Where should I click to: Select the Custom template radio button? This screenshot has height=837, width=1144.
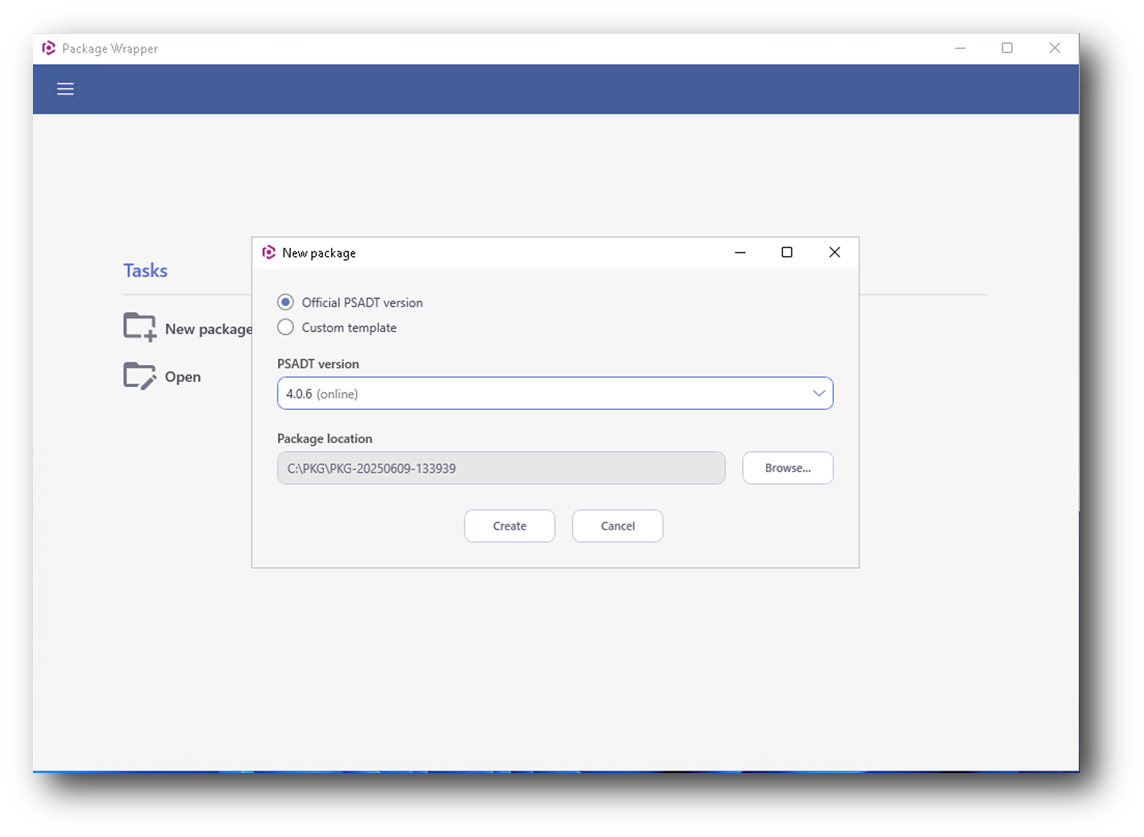pos(285,327)
